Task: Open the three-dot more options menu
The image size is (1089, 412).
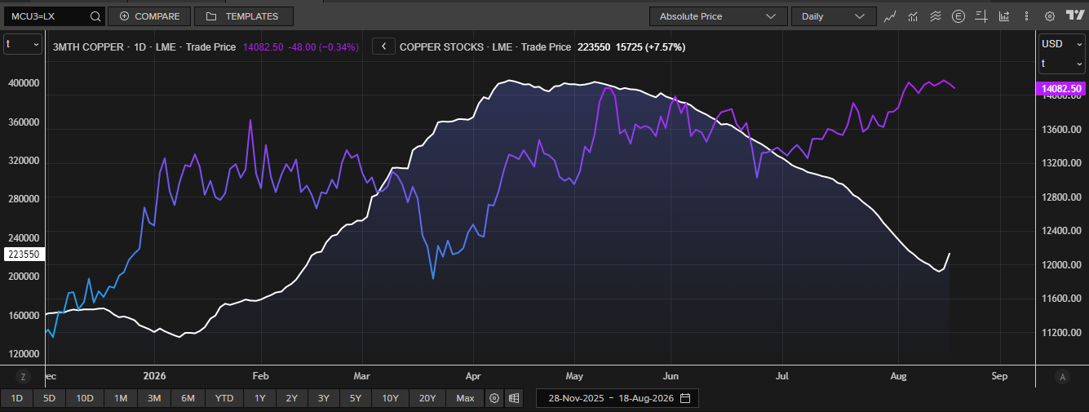Action: coord(1027,16)
